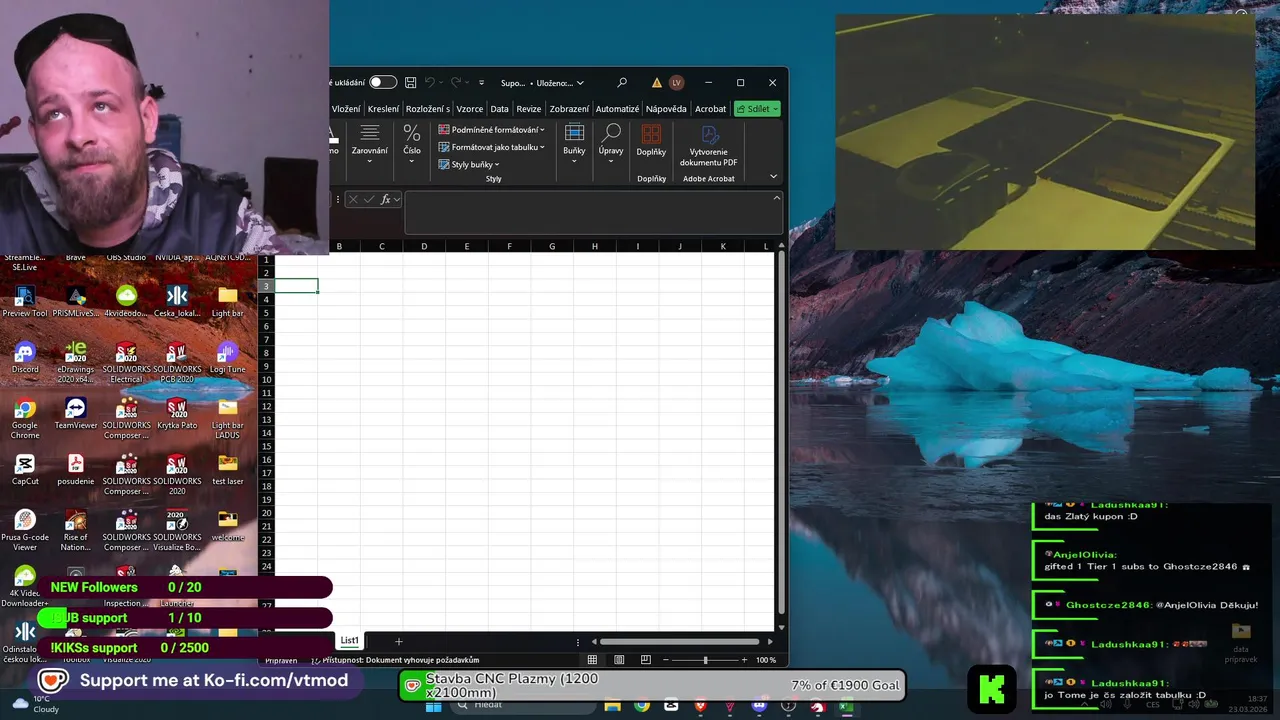The width and height of the screenshot is (1280, 720).
Task: Toggle the Excel AutoSave switch
Action: (x=382, y=83)
